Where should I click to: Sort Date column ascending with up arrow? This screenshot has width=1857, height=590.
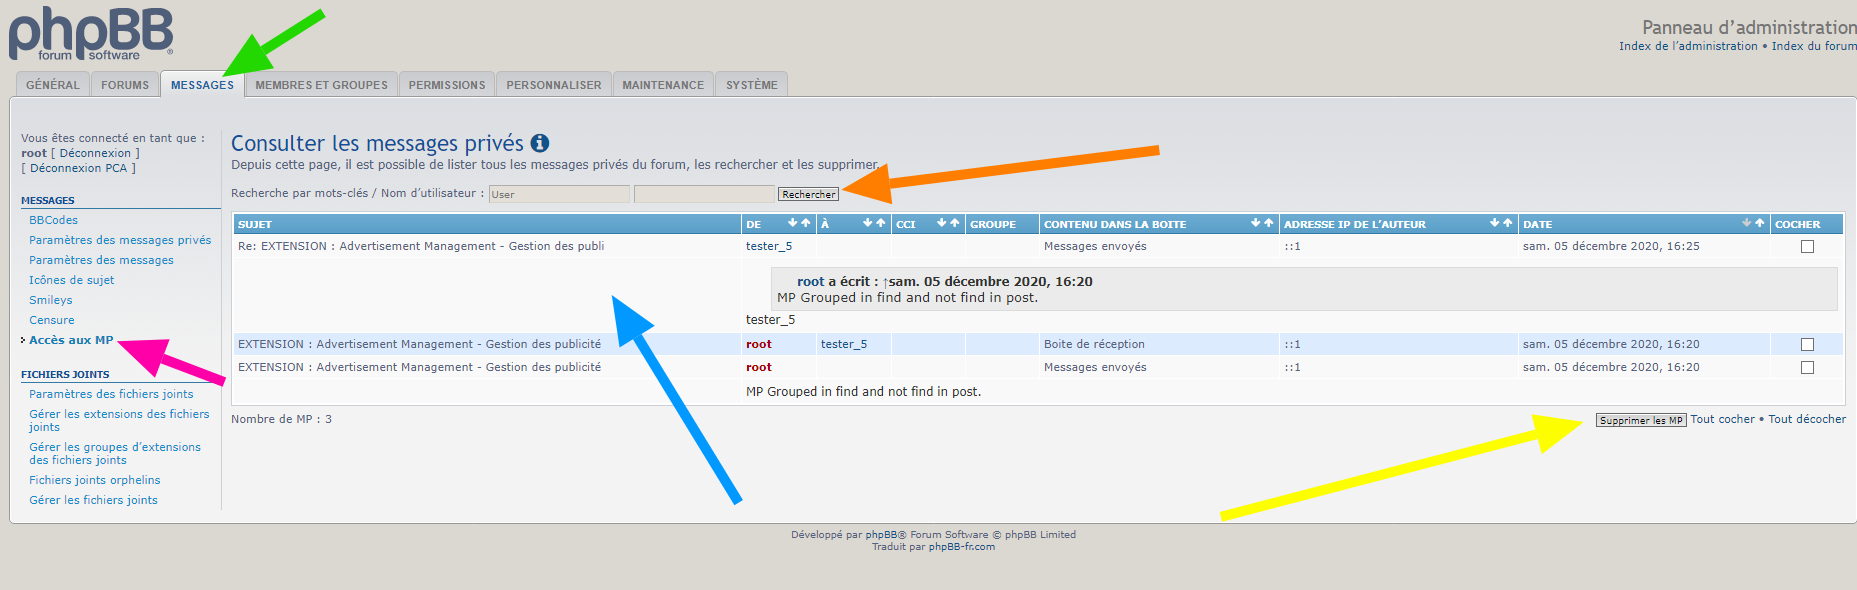(1759, 223)
